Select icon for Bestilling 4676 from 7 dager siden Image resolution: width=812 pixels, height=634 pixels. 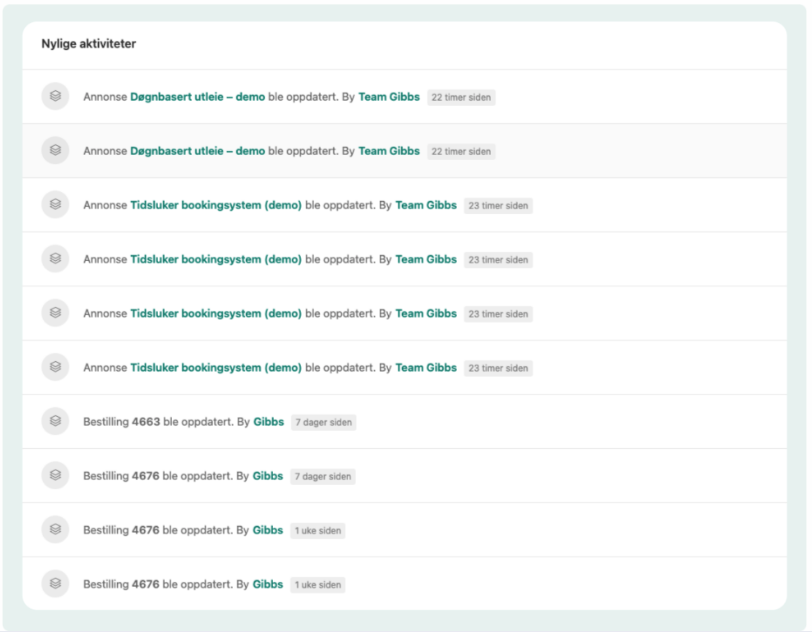(55, 476)
